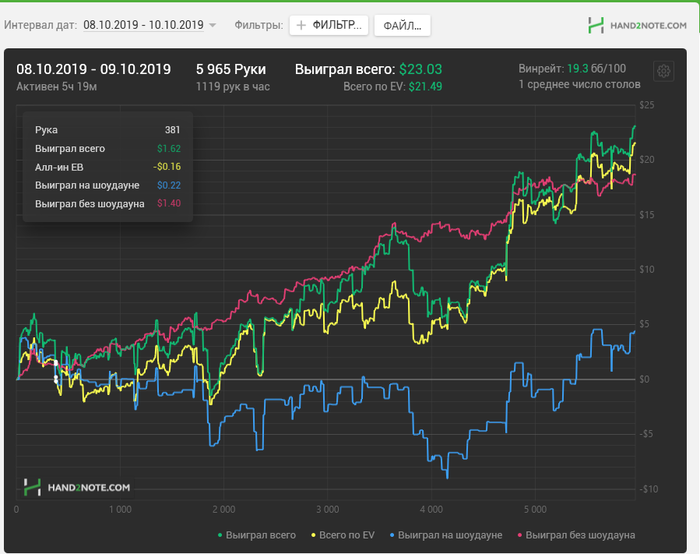Click the plus icon on filter button
Viewport: 700px width, 554px height.
302,25
